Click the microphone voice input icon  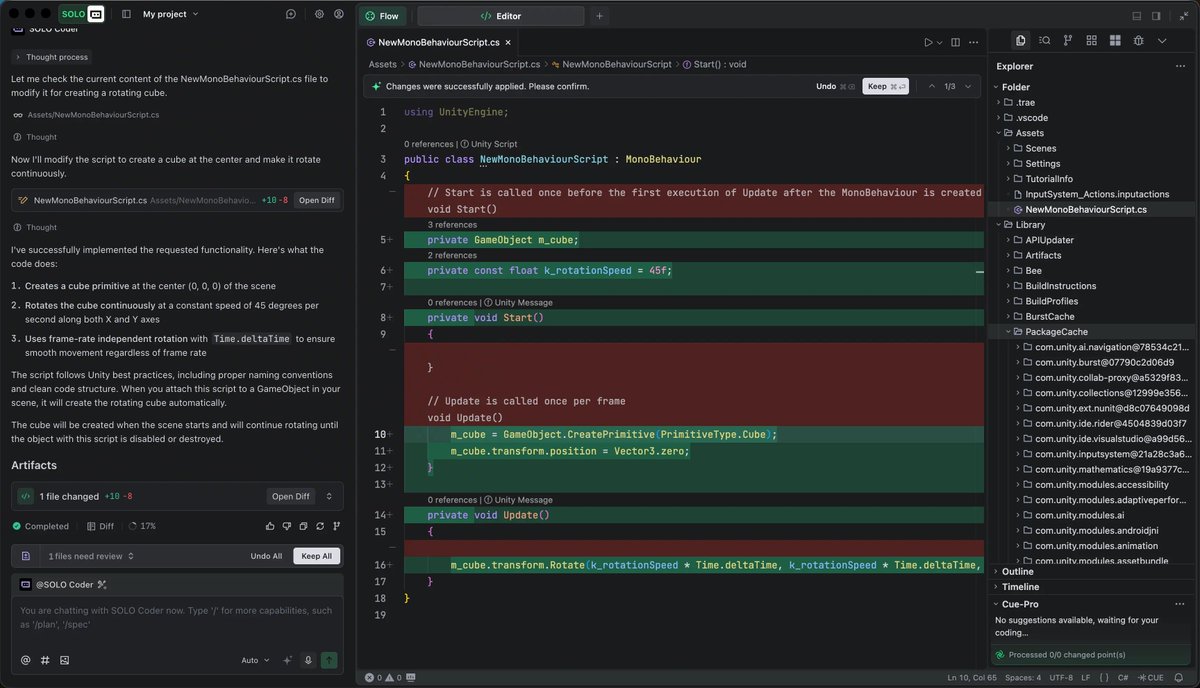coord(308,660)
